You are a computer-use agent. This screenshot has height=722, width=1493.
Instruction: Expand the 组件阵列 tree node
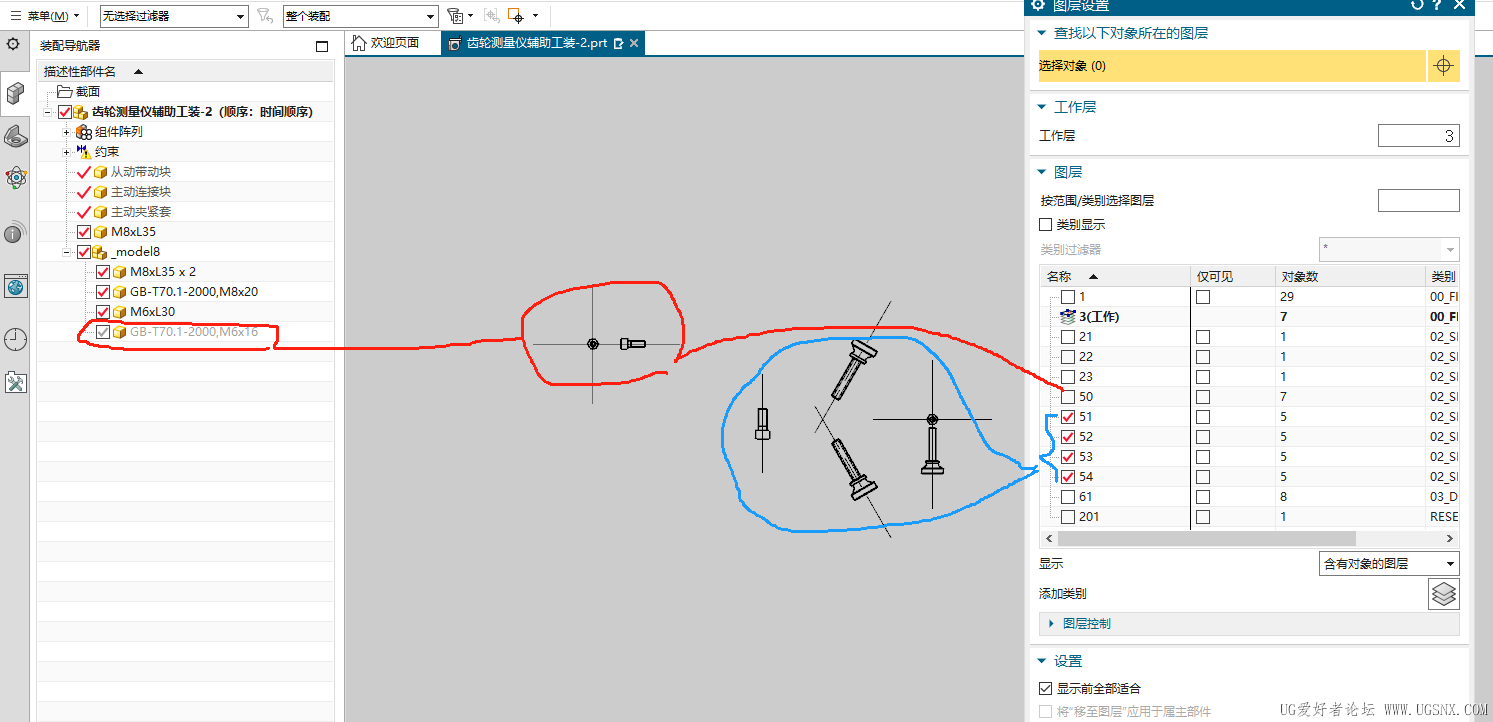[x=67, y=132]
